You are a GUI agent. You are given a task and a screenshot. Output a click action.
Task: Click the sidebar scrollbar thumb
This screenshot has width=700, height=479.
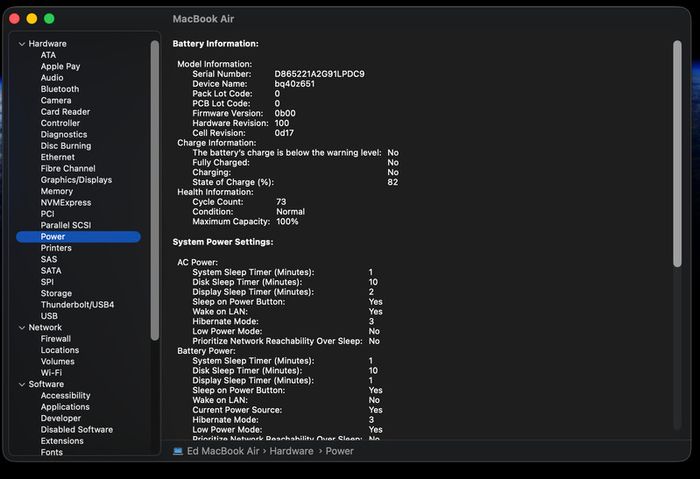click(x=155, y=191)
